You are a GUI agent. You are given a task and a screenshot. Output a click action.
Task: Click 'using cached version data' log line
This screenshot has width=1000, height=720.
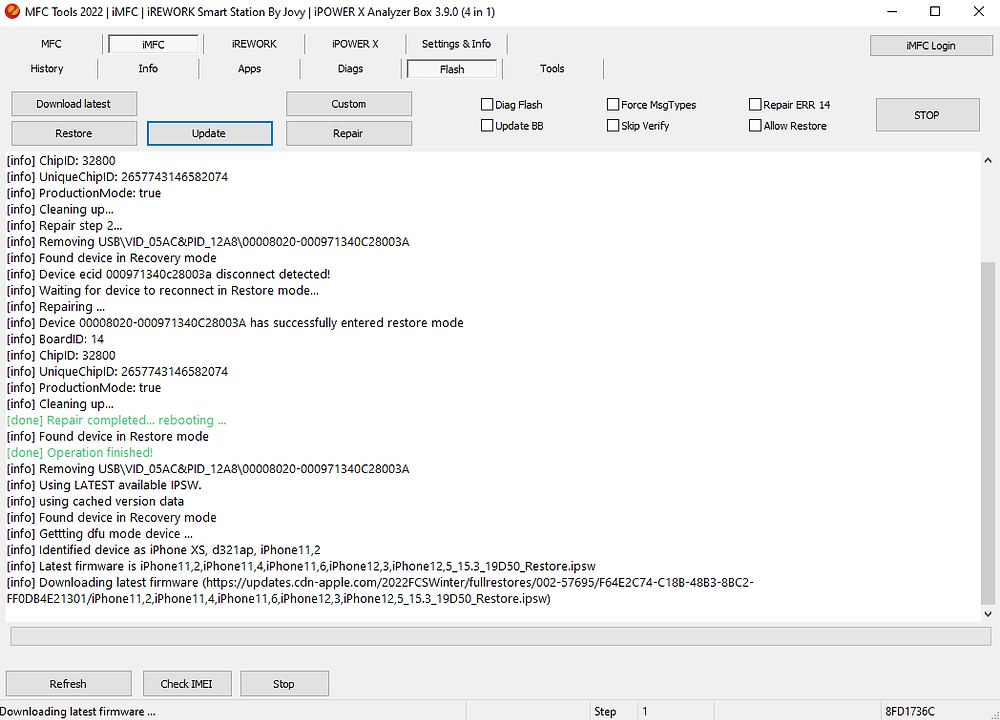coord(95,501)
